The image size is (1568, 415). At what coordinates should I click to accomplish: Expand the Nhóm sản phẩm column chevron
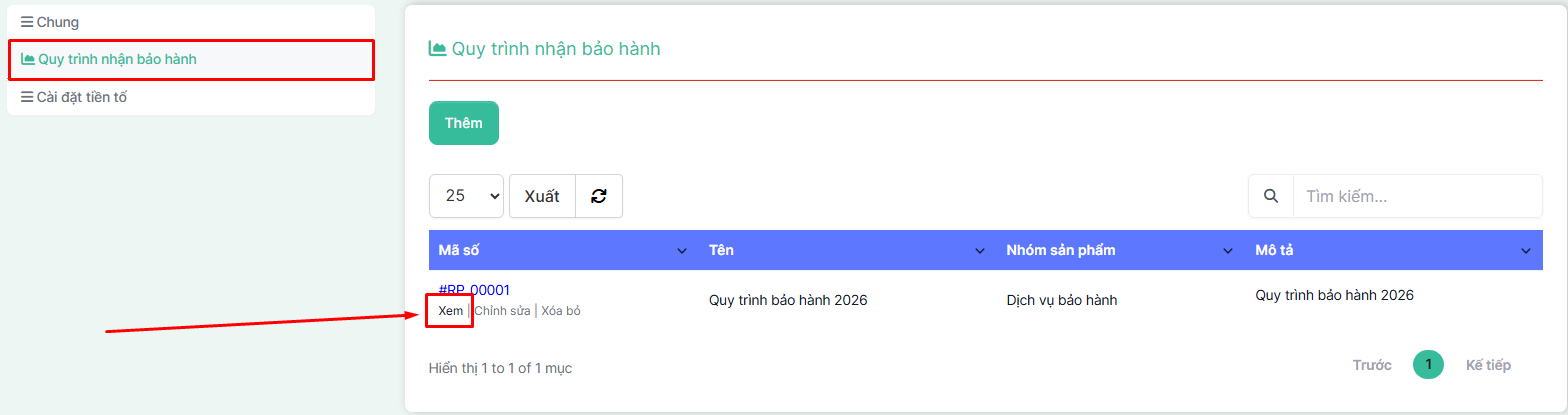pos(1229,250)
